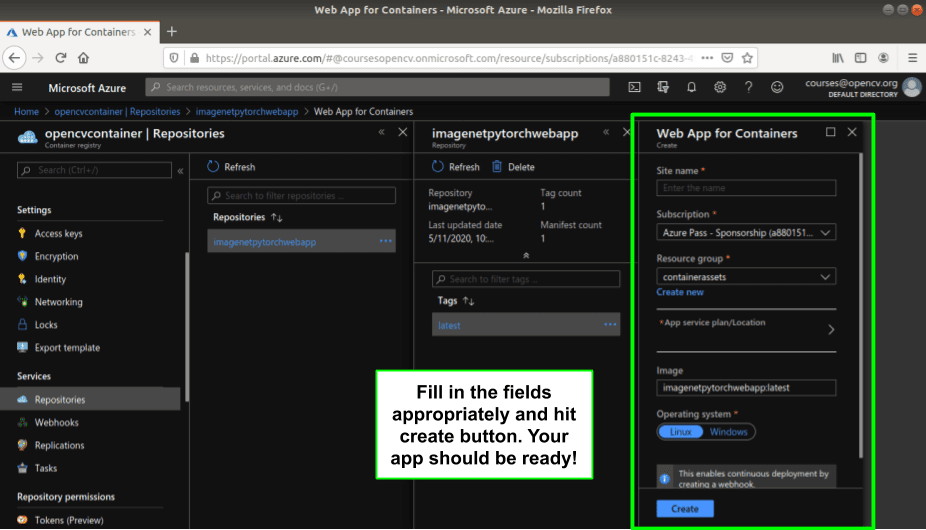Viewport: 926px width, 530px height.
Task: Click the left menu Search (Ctrl+/) box
Action: pyautogui.click(x=94, y=170)
